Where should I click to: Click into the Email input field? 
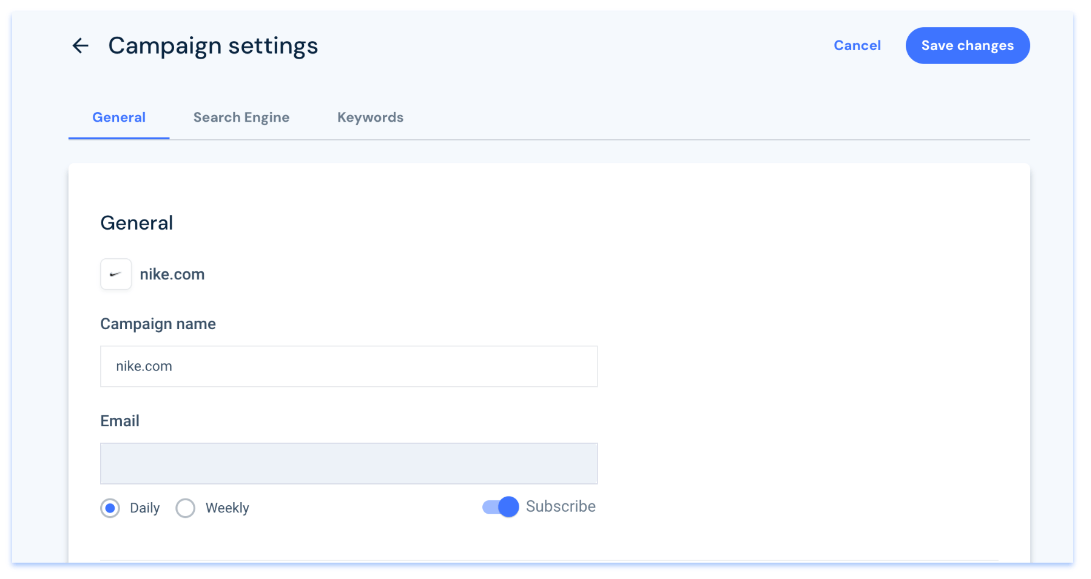348,464
